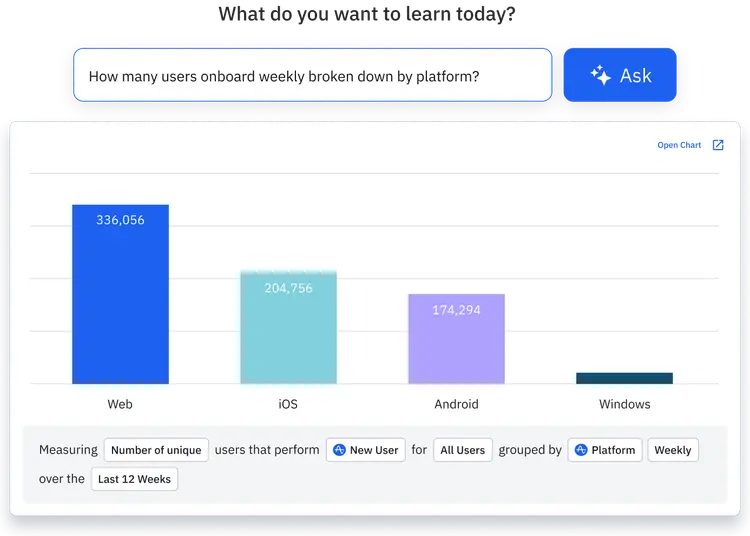Open the Last 12 Weeks date range

coord(134,479)
